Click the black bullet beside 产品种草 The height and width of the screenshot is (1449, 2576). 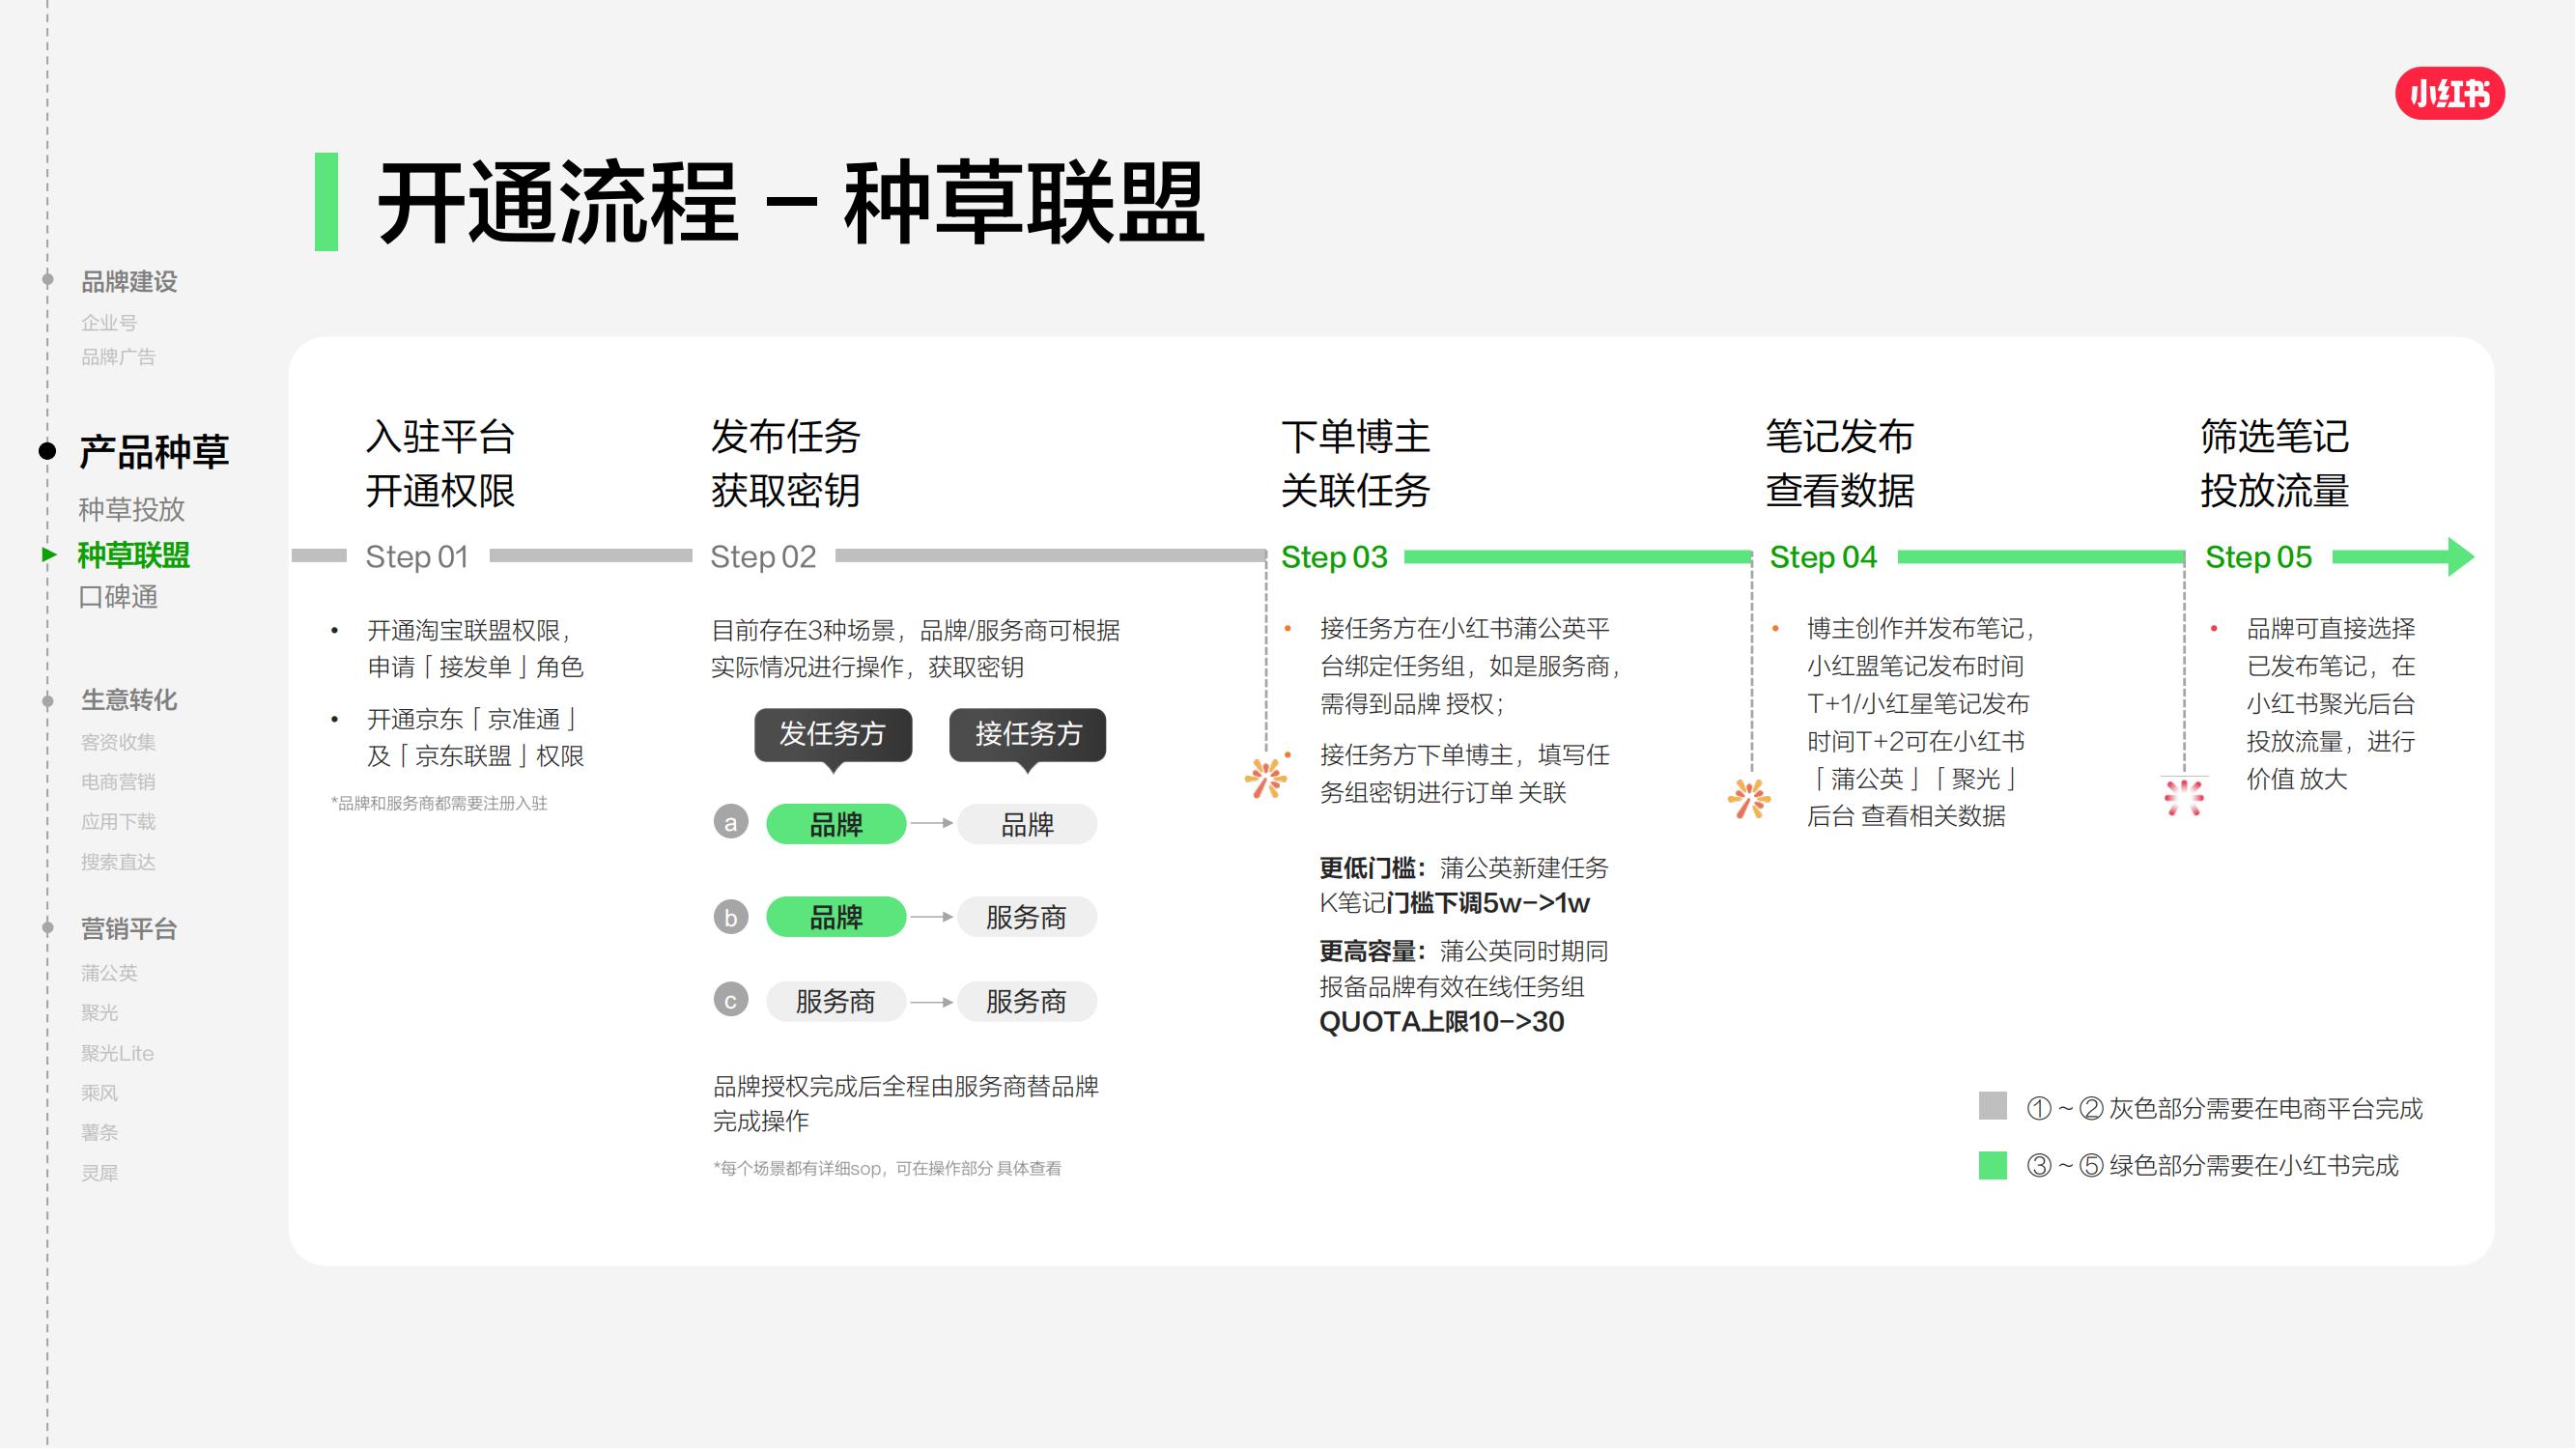click(x=47, y=451)
